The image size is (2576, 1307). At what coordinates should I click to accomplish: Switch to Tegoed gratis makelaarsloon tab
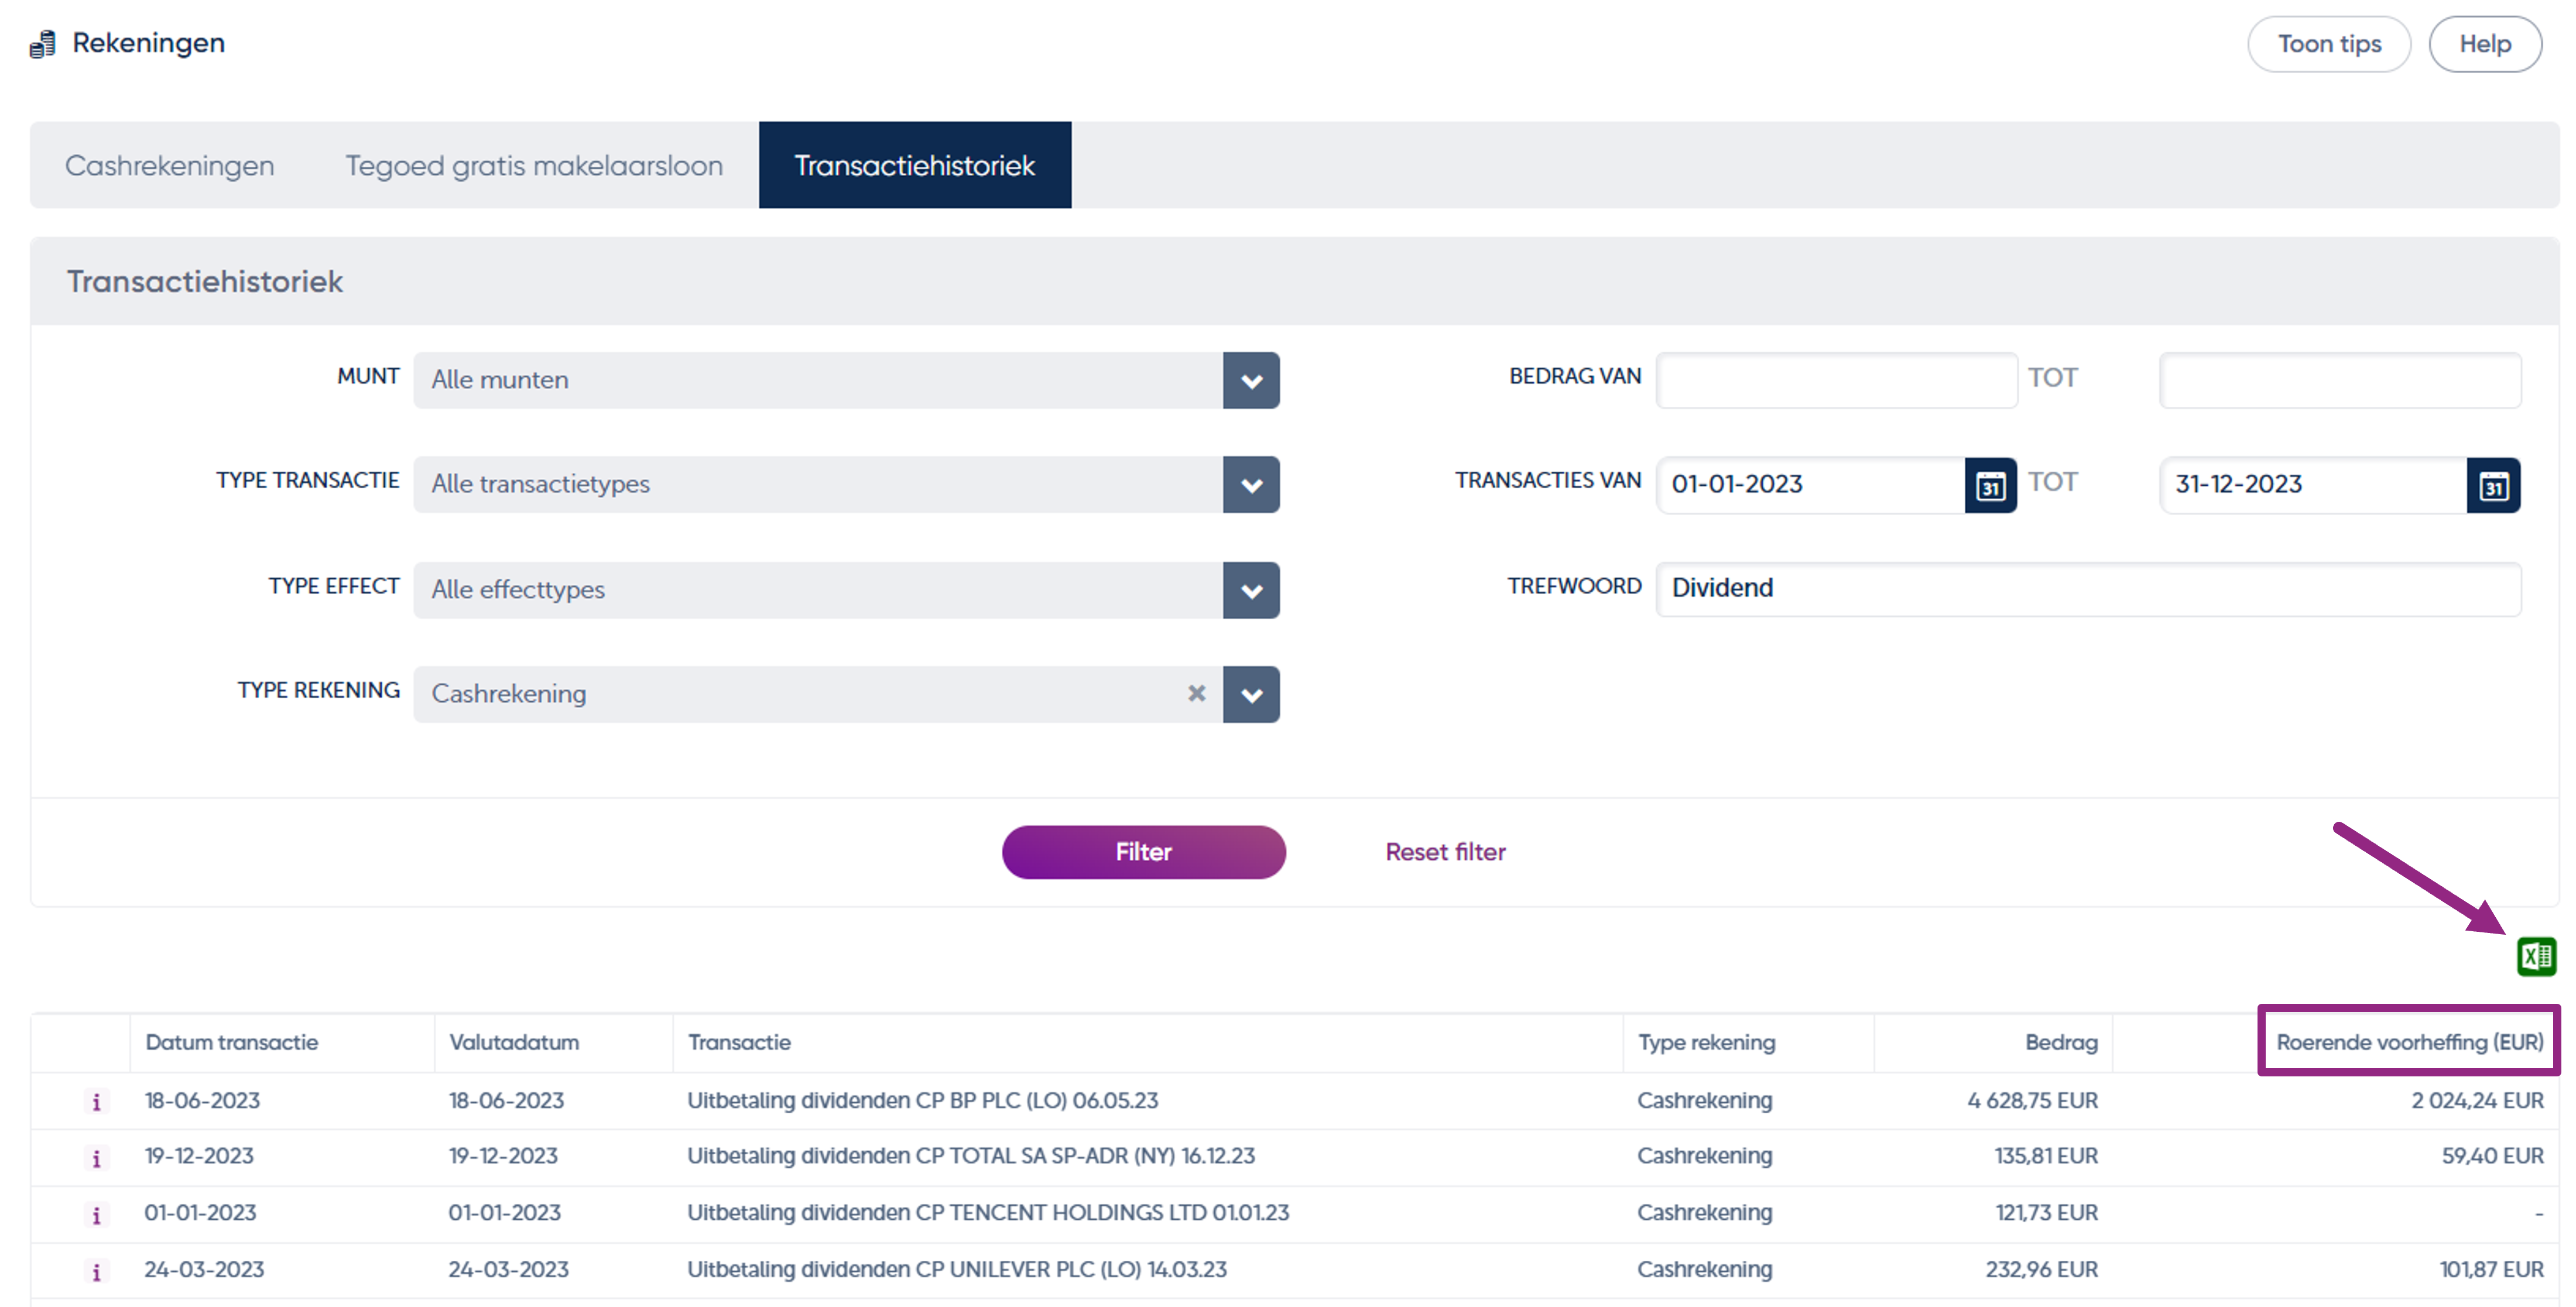click(x=534, y=165)
